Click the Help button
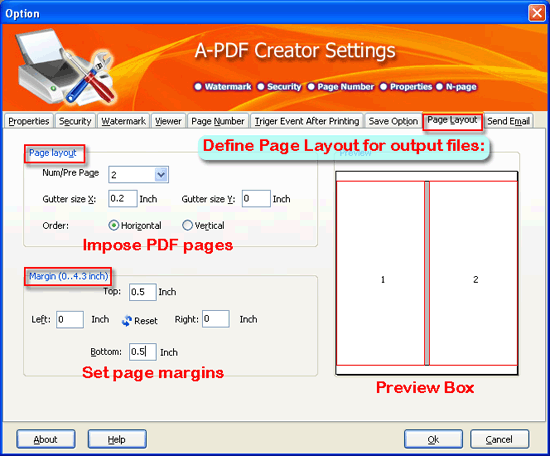Screen dimensions: 550x456 117,439
